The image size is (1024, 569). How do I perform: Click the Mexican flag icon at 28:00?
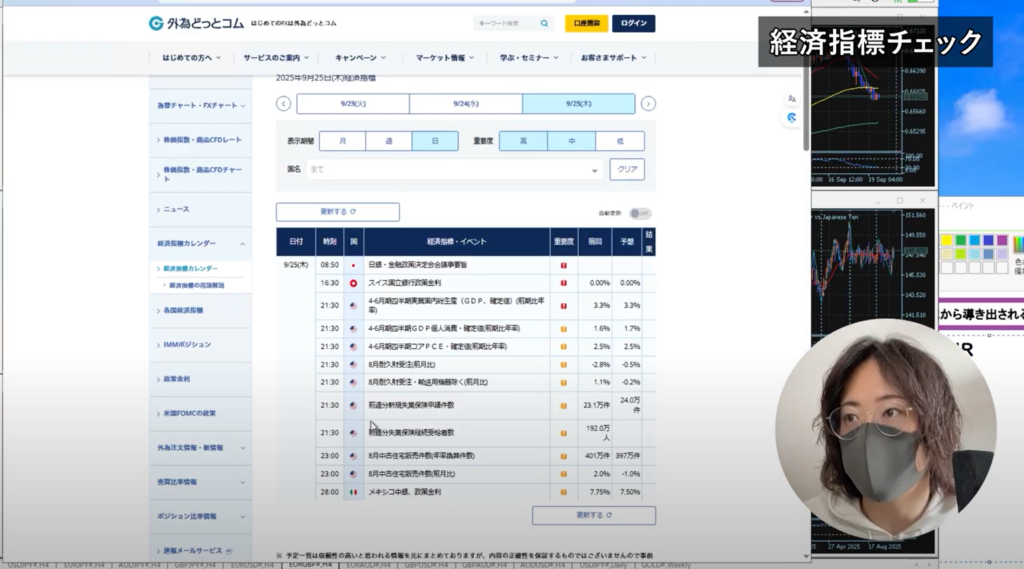pos(353,492)
